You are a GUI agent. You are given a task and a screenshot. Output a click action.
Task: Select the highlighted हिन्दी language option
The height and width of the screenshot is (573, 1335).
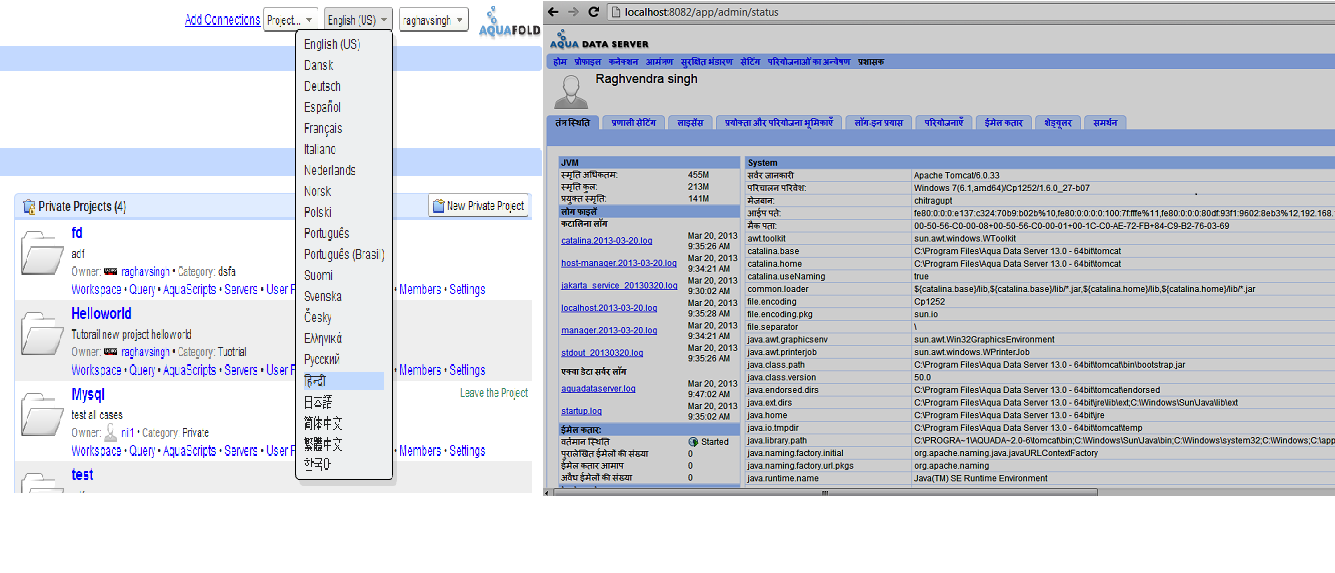click(344, 381)
